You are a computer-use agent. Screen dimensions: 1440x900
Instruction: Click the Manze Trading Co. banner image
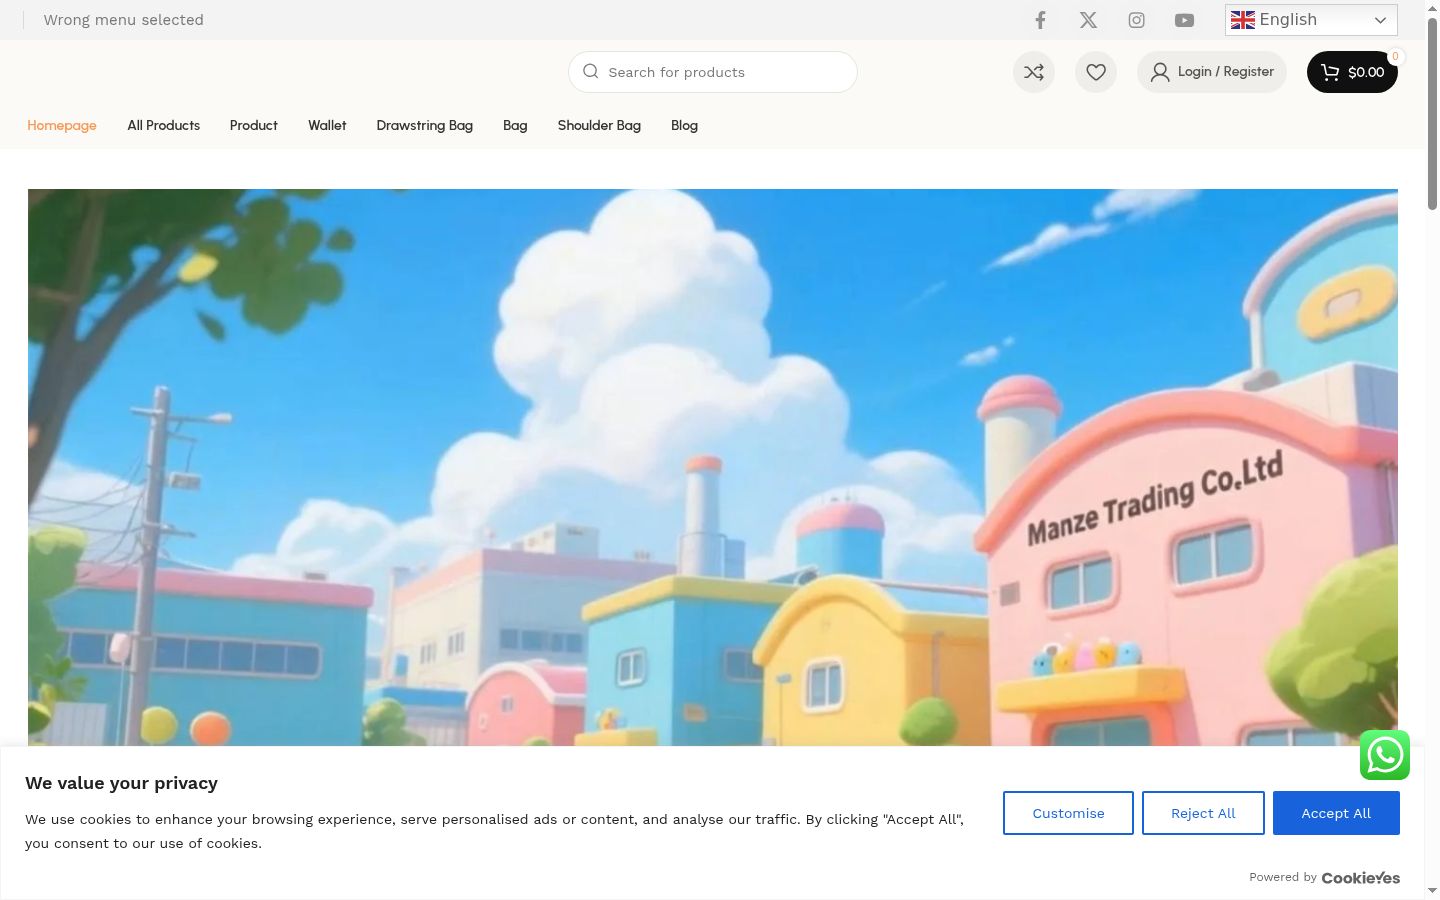[713, 467]
